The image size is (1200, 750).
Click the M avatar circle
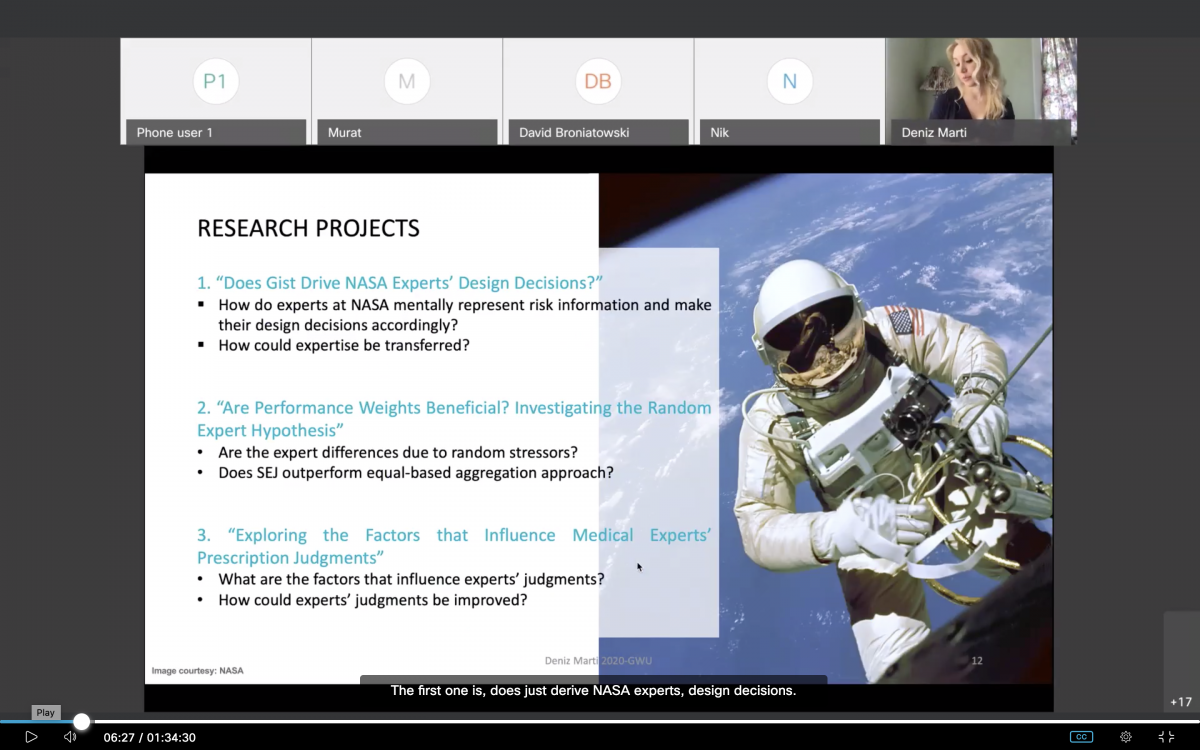(x=407, y=82)
